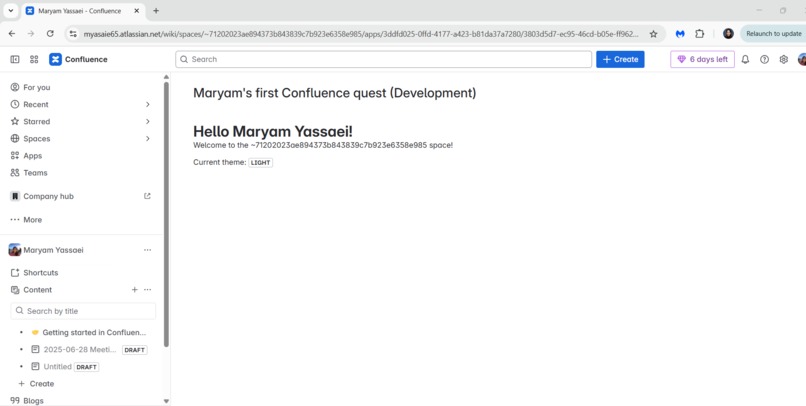806x406 pixels.
Task: Open the Malwarebytes extension icon
Action: coord(680,34)
